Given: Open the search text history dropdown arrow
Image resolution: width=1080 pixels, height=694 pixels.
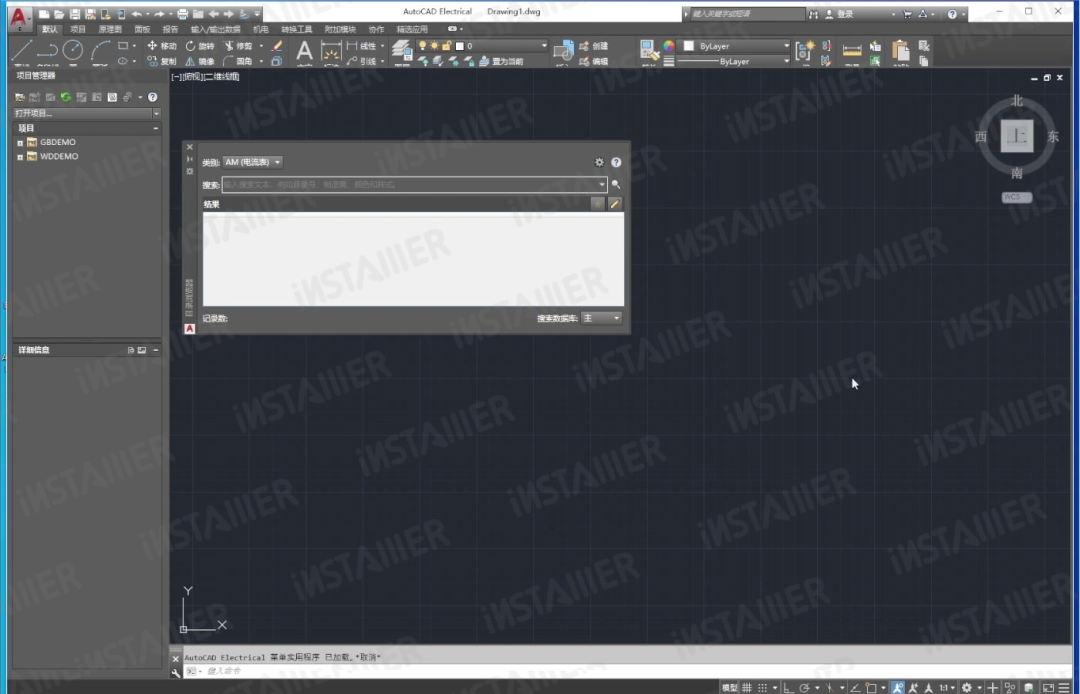Looking at the screenshot, I should (602, 185).
